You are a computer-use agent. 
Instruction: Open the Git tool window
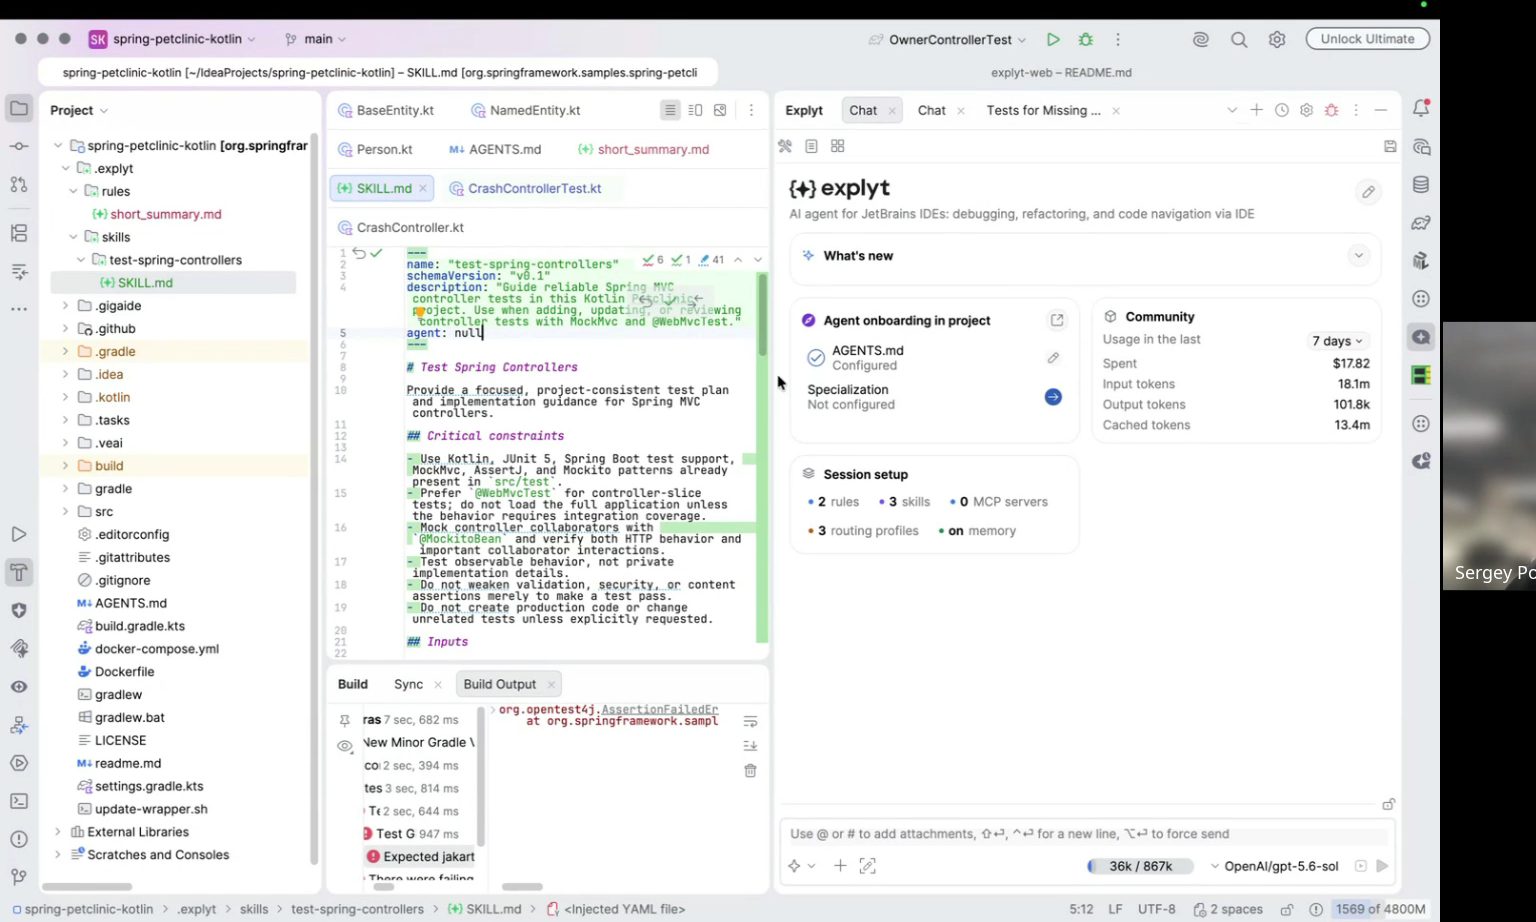click(x=19, y=877)
